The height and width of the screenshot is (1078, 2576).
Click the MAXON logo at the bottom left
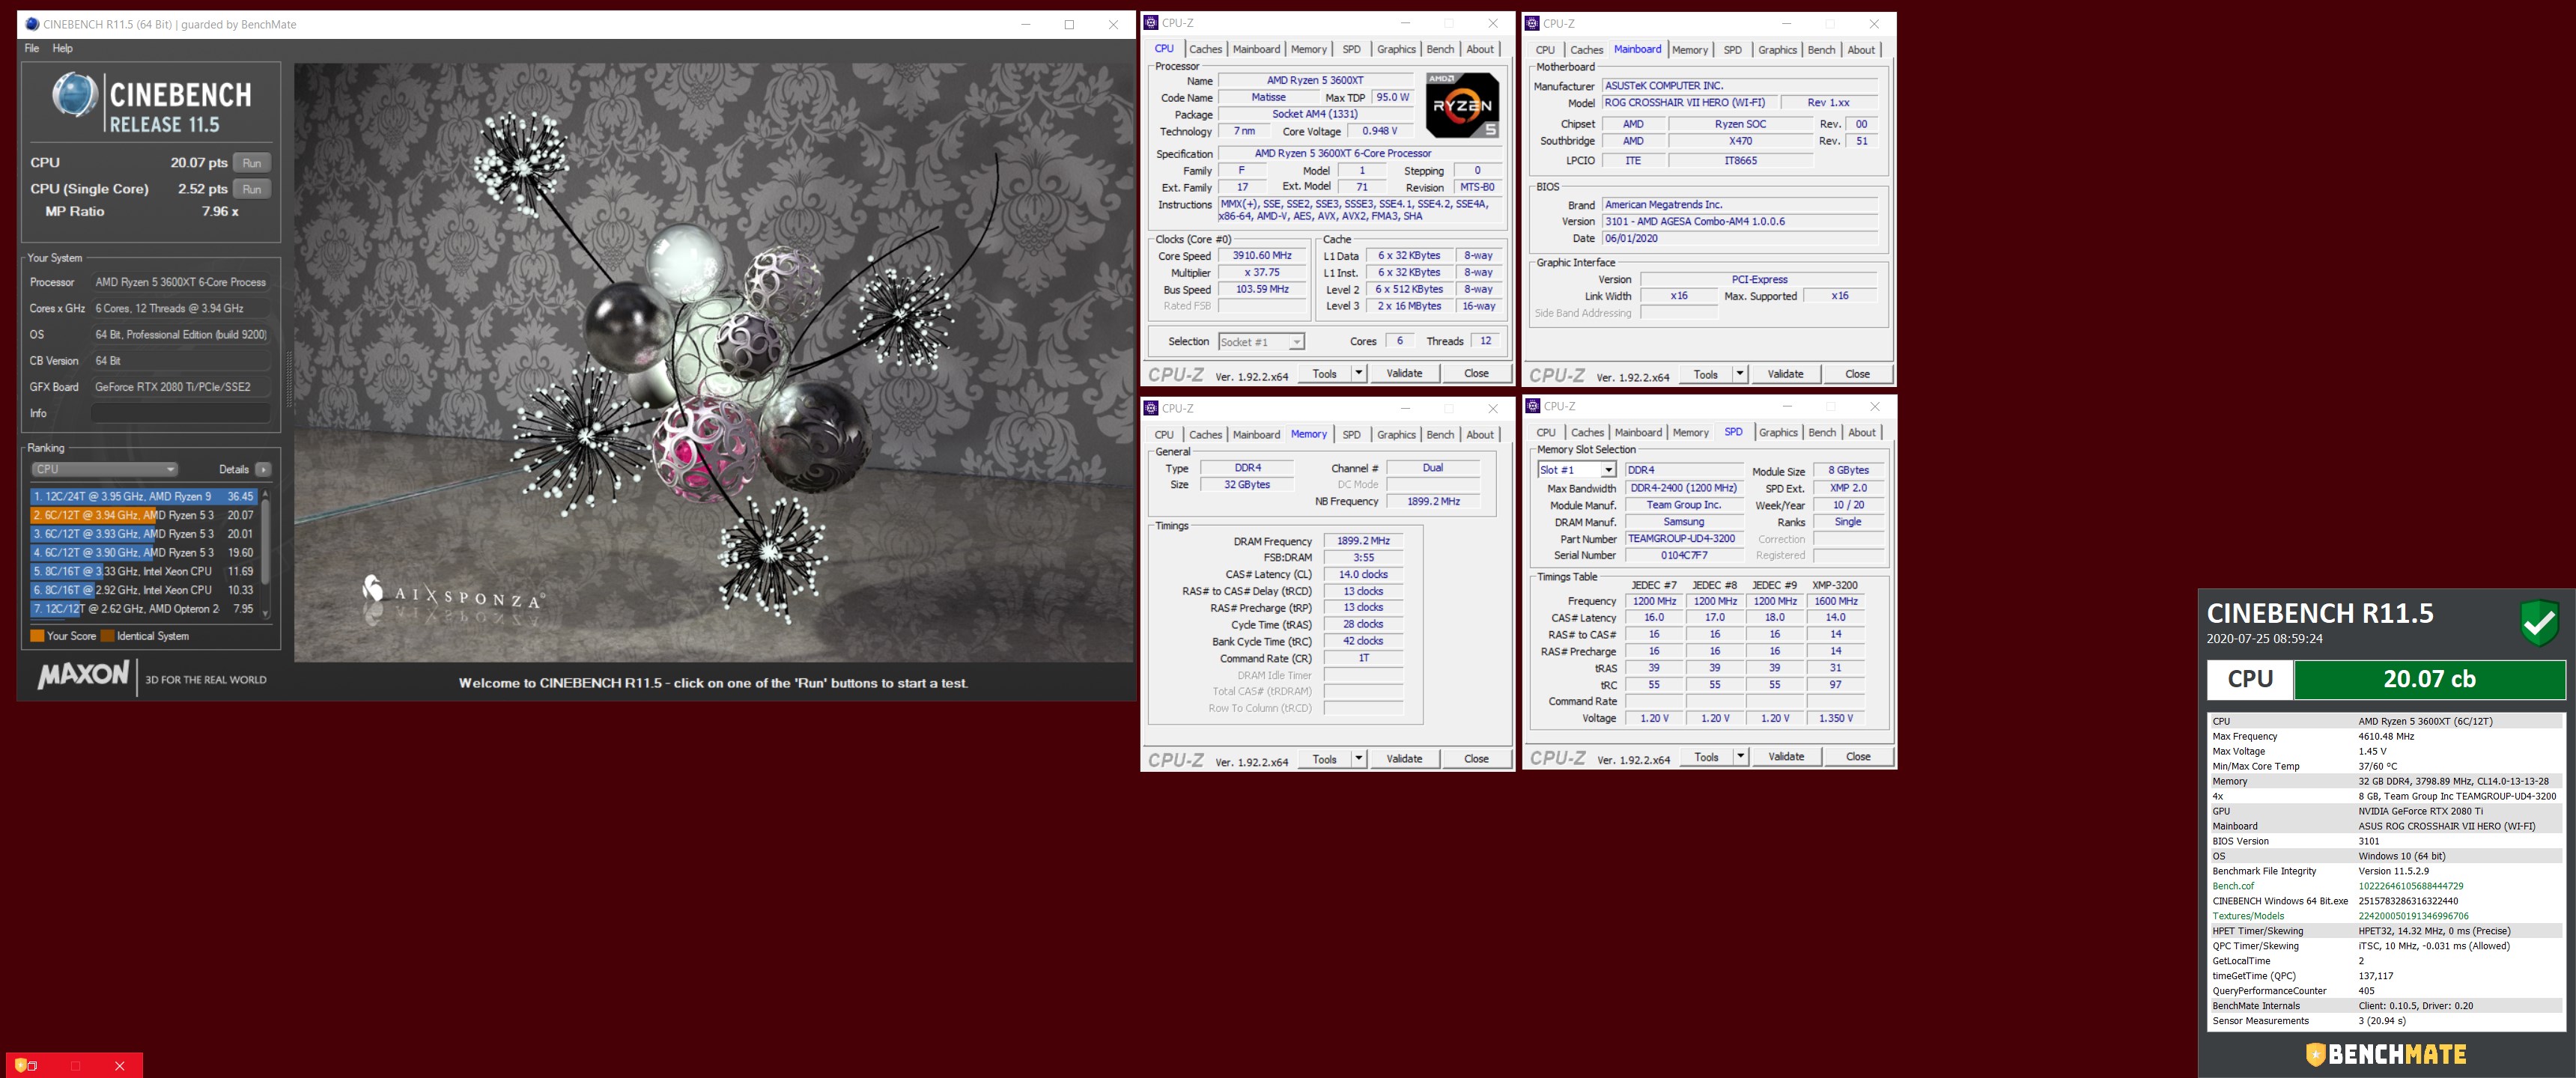[x=83, y=675]
